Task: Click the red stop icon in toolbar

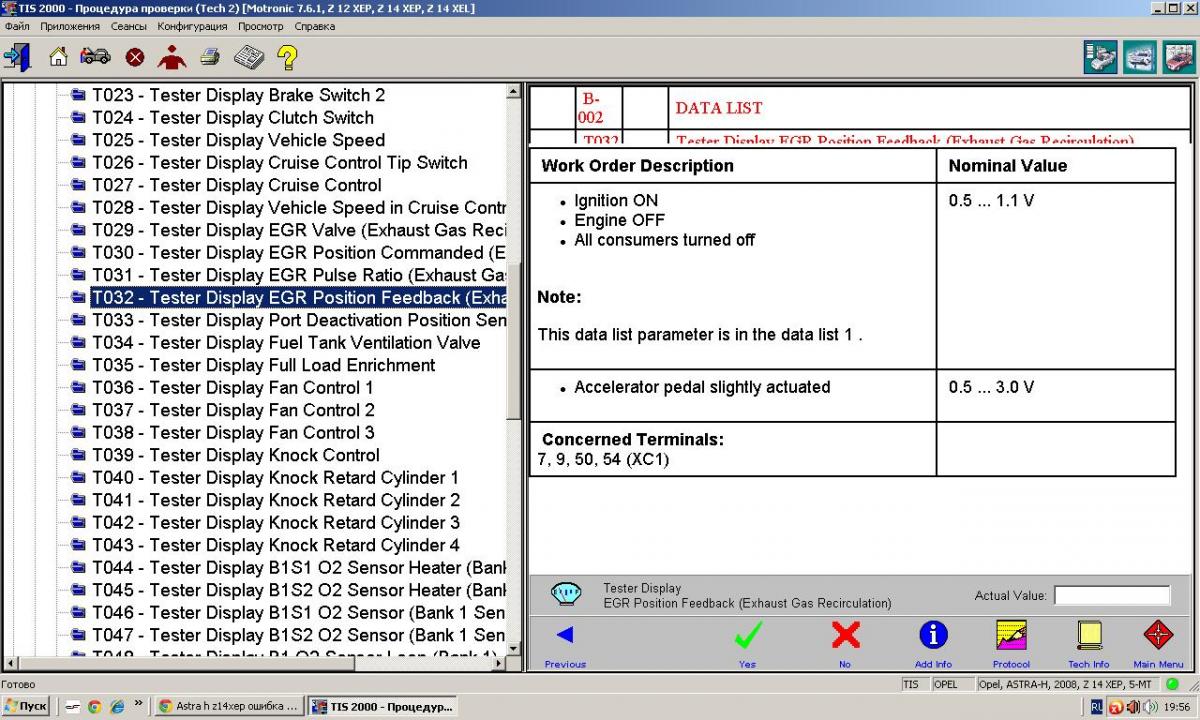Action: coord(135,58)
